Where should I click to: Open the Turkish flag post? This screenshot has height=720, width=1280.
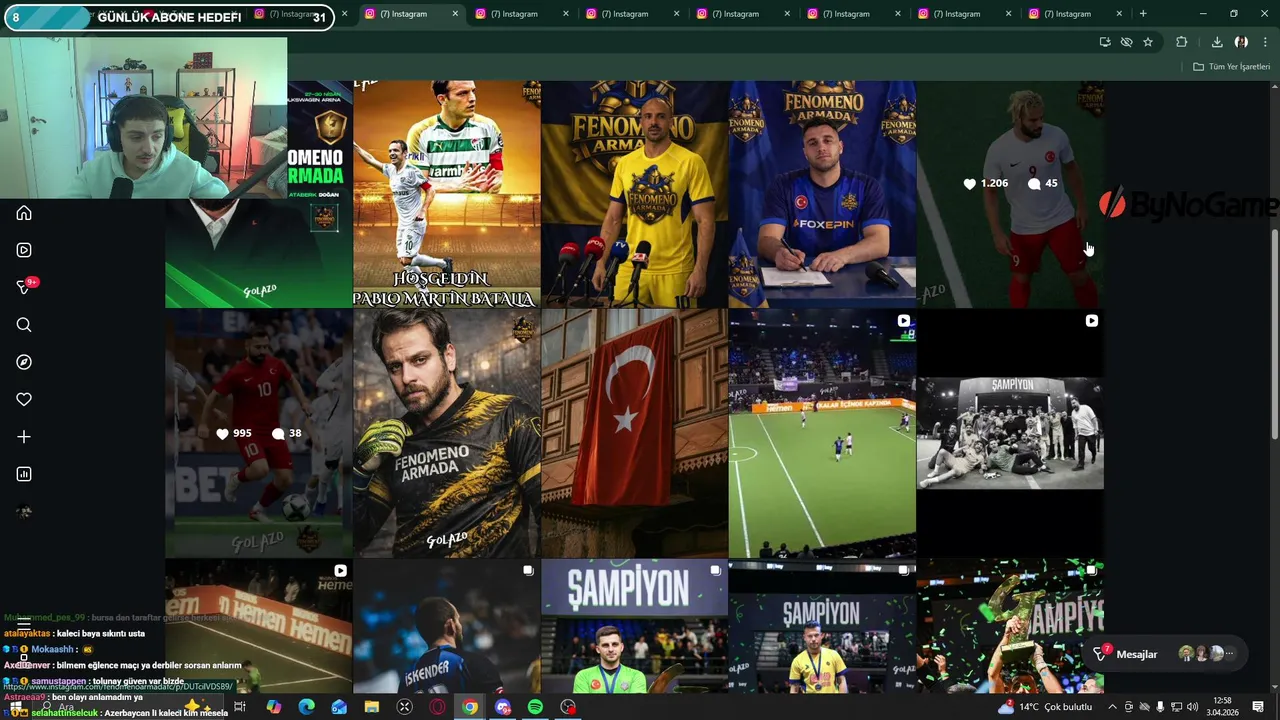(634, 433)
